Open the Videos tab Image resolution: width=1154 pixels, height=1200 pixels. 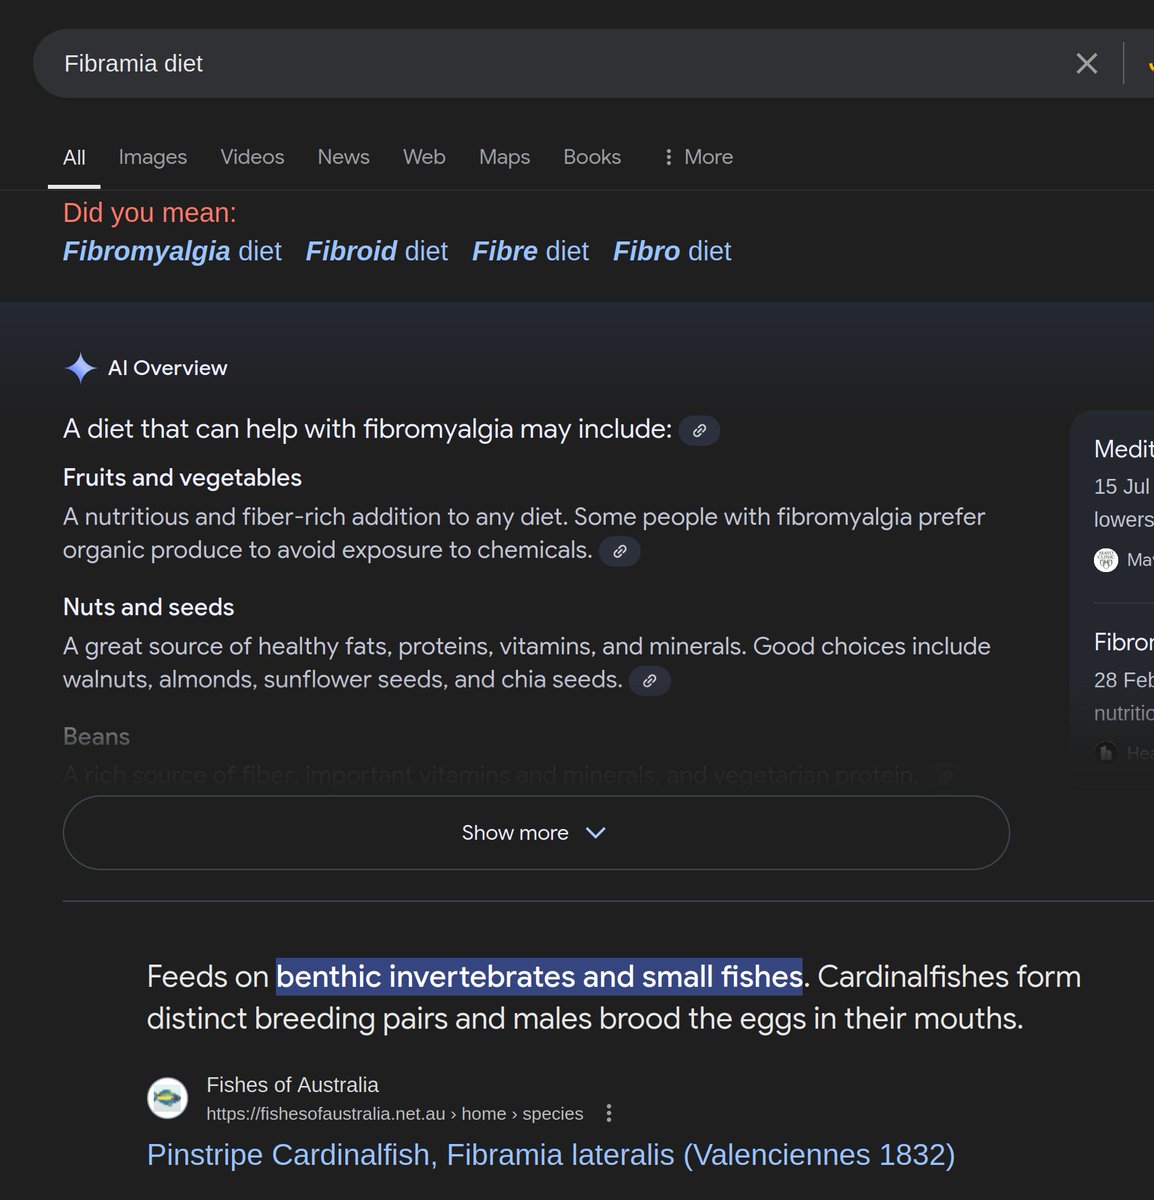click(x=252, y=157)
